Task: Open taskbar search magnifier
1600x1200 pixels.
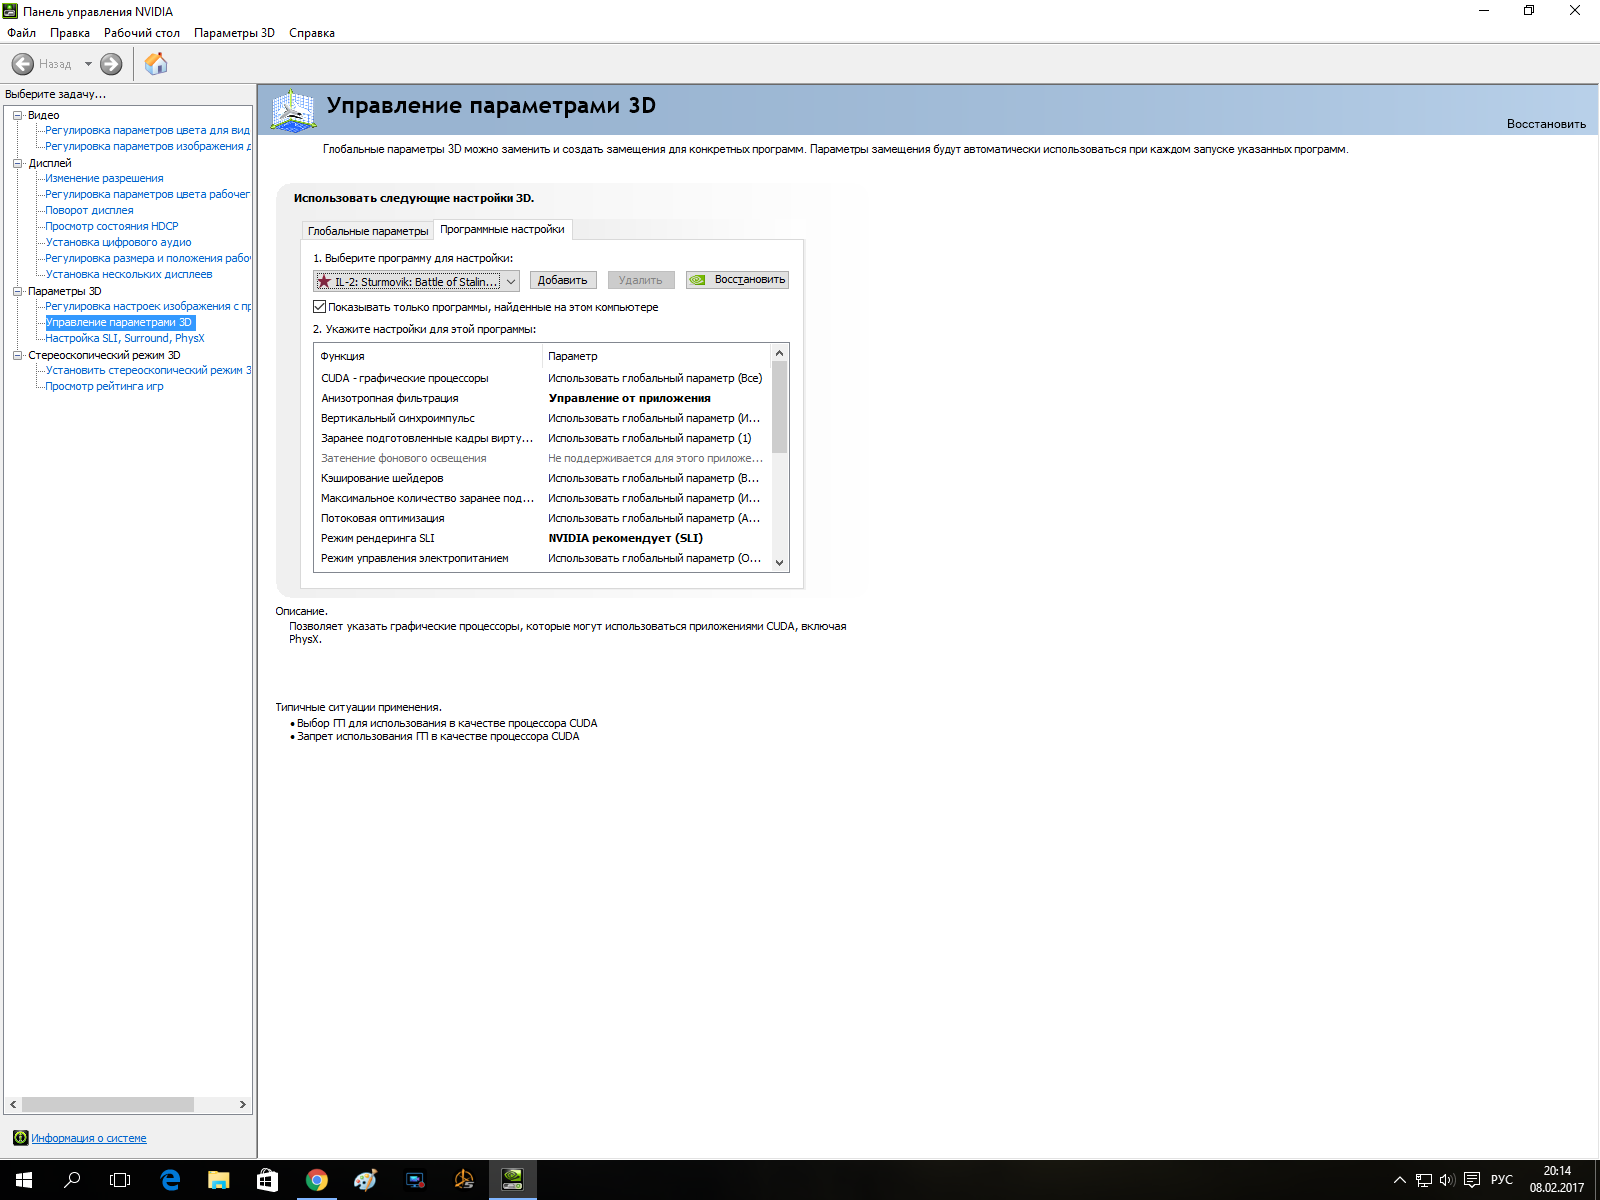Action: point(72,1180)
